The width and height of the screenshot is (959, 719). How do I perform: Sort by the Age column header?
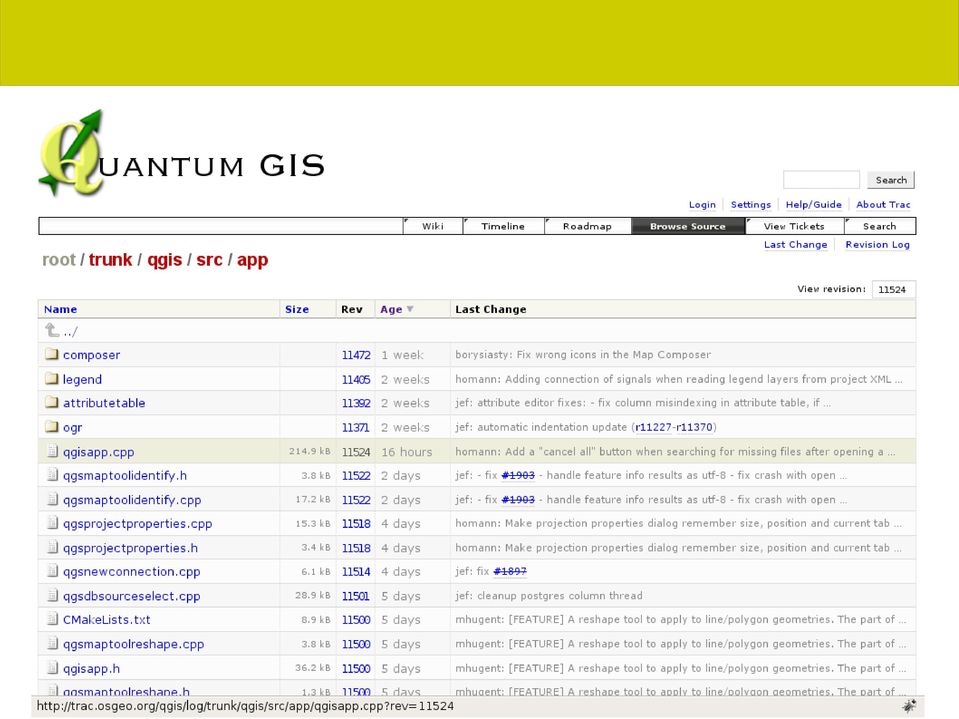click(391, 309)
